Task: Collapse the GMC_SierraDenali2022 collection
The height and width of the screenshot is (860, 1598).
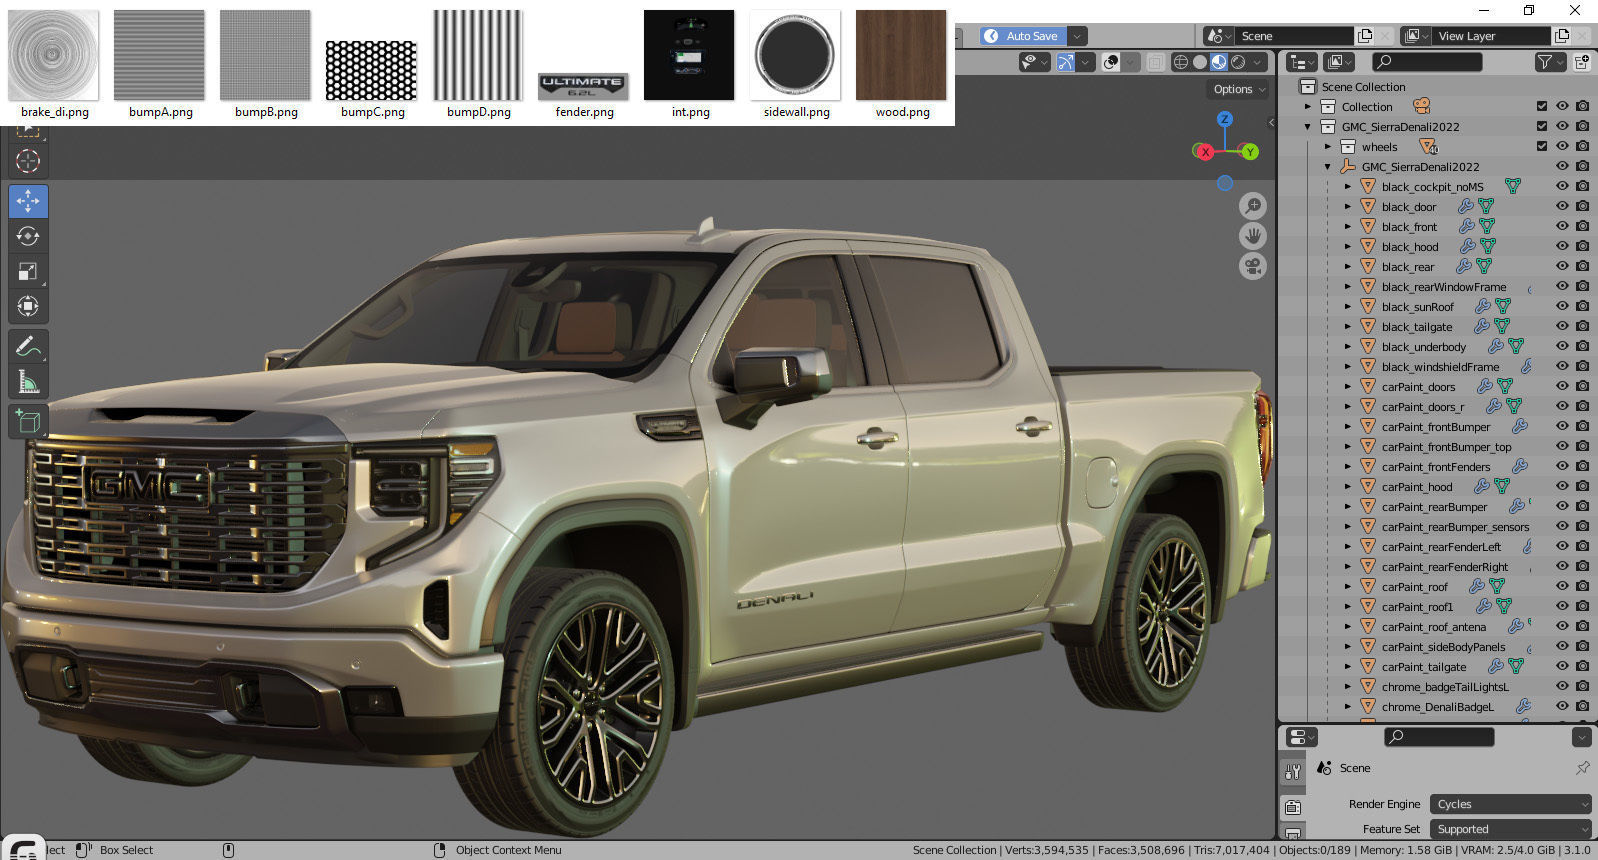Action: 1308,126
